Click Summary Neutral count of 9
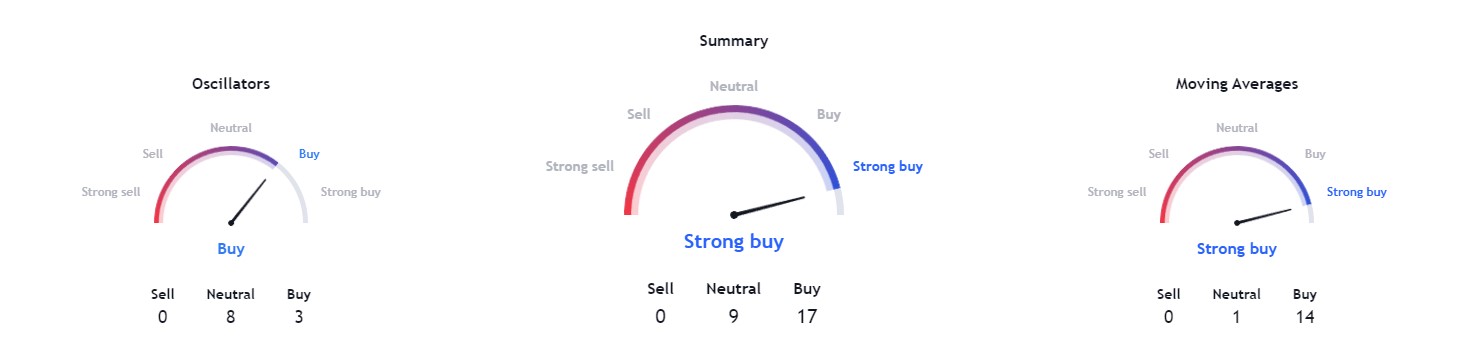Screen dimensions: 1460x362 pos(734,317)
